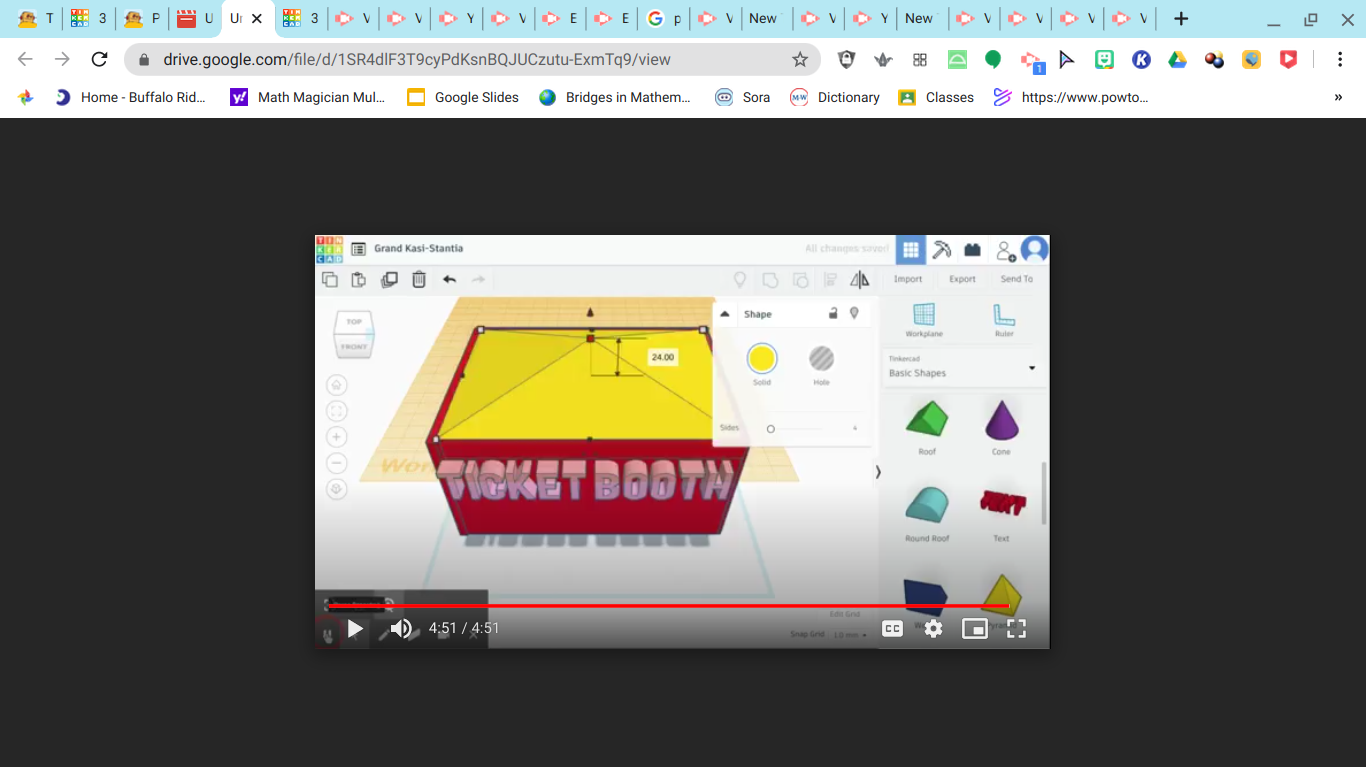Open the Google Slides bookmark
The image size is (1366, 768).
(463, 97)
